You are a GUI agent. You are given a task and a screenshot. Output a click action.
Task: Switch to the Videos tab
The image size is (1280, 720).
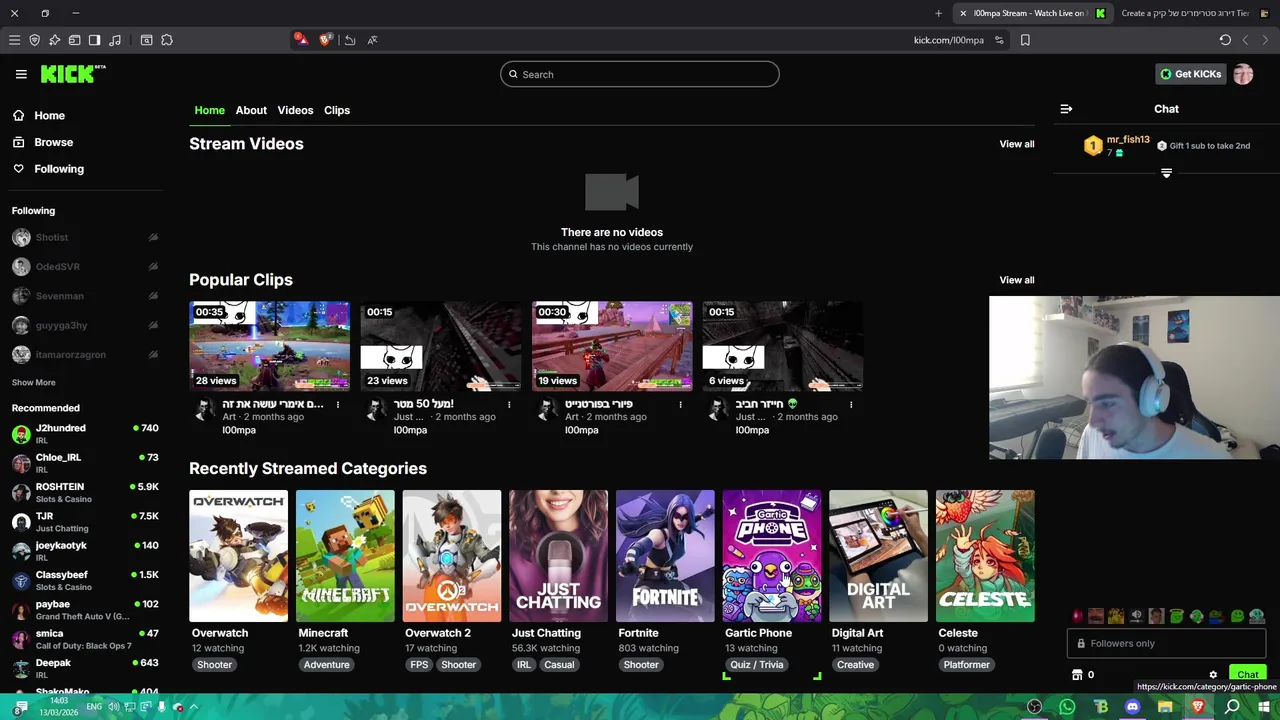click(295, 110)
